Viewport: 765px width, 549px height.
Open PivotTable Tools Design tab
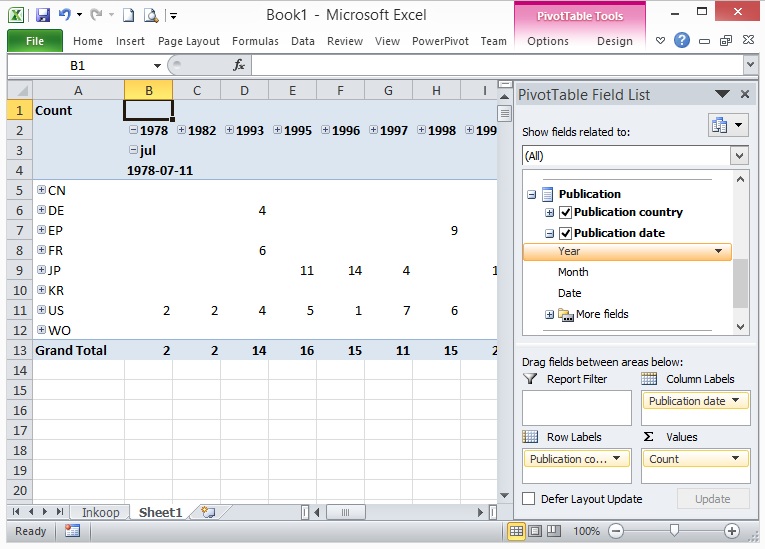tap(615, 41)
